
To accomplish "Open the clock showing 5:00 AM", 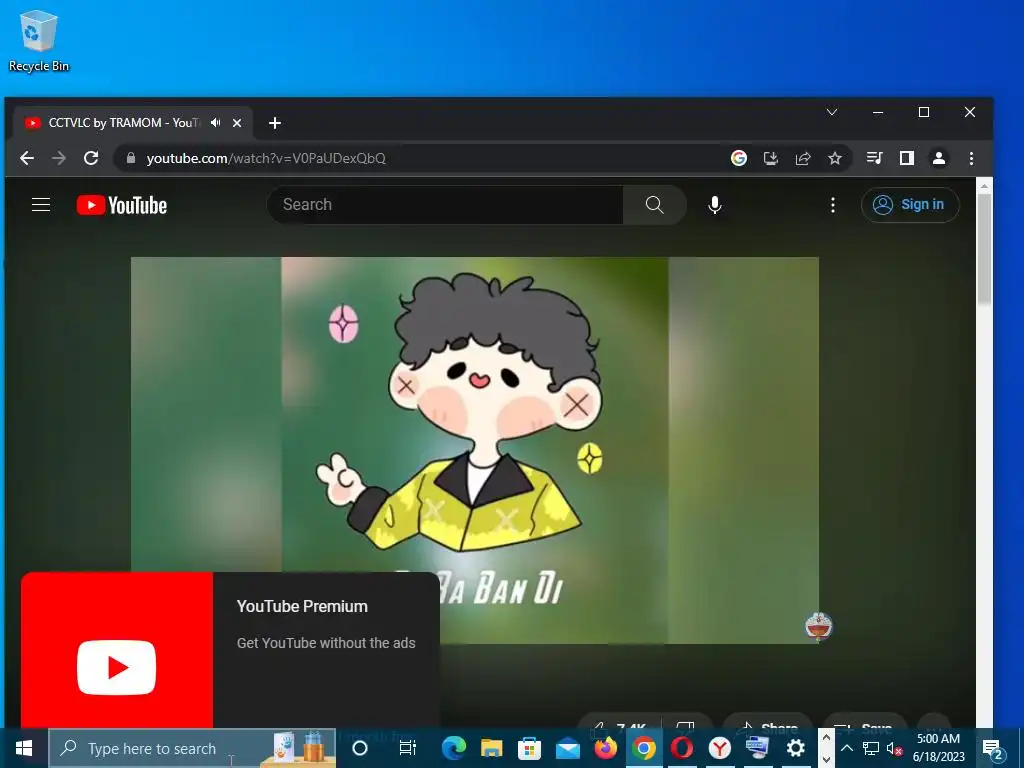I will click(x=938, y=748).
